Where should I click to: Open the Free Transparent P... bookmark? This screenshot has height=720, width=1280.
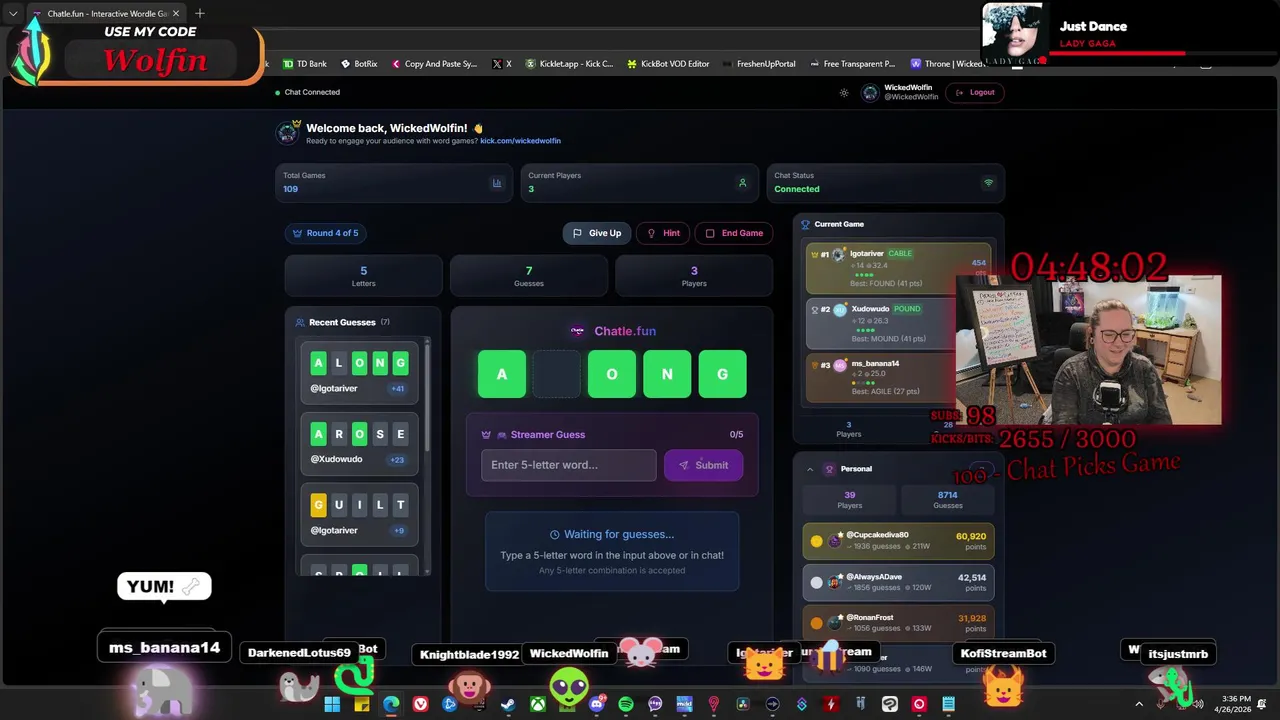(x=852, y=64)
